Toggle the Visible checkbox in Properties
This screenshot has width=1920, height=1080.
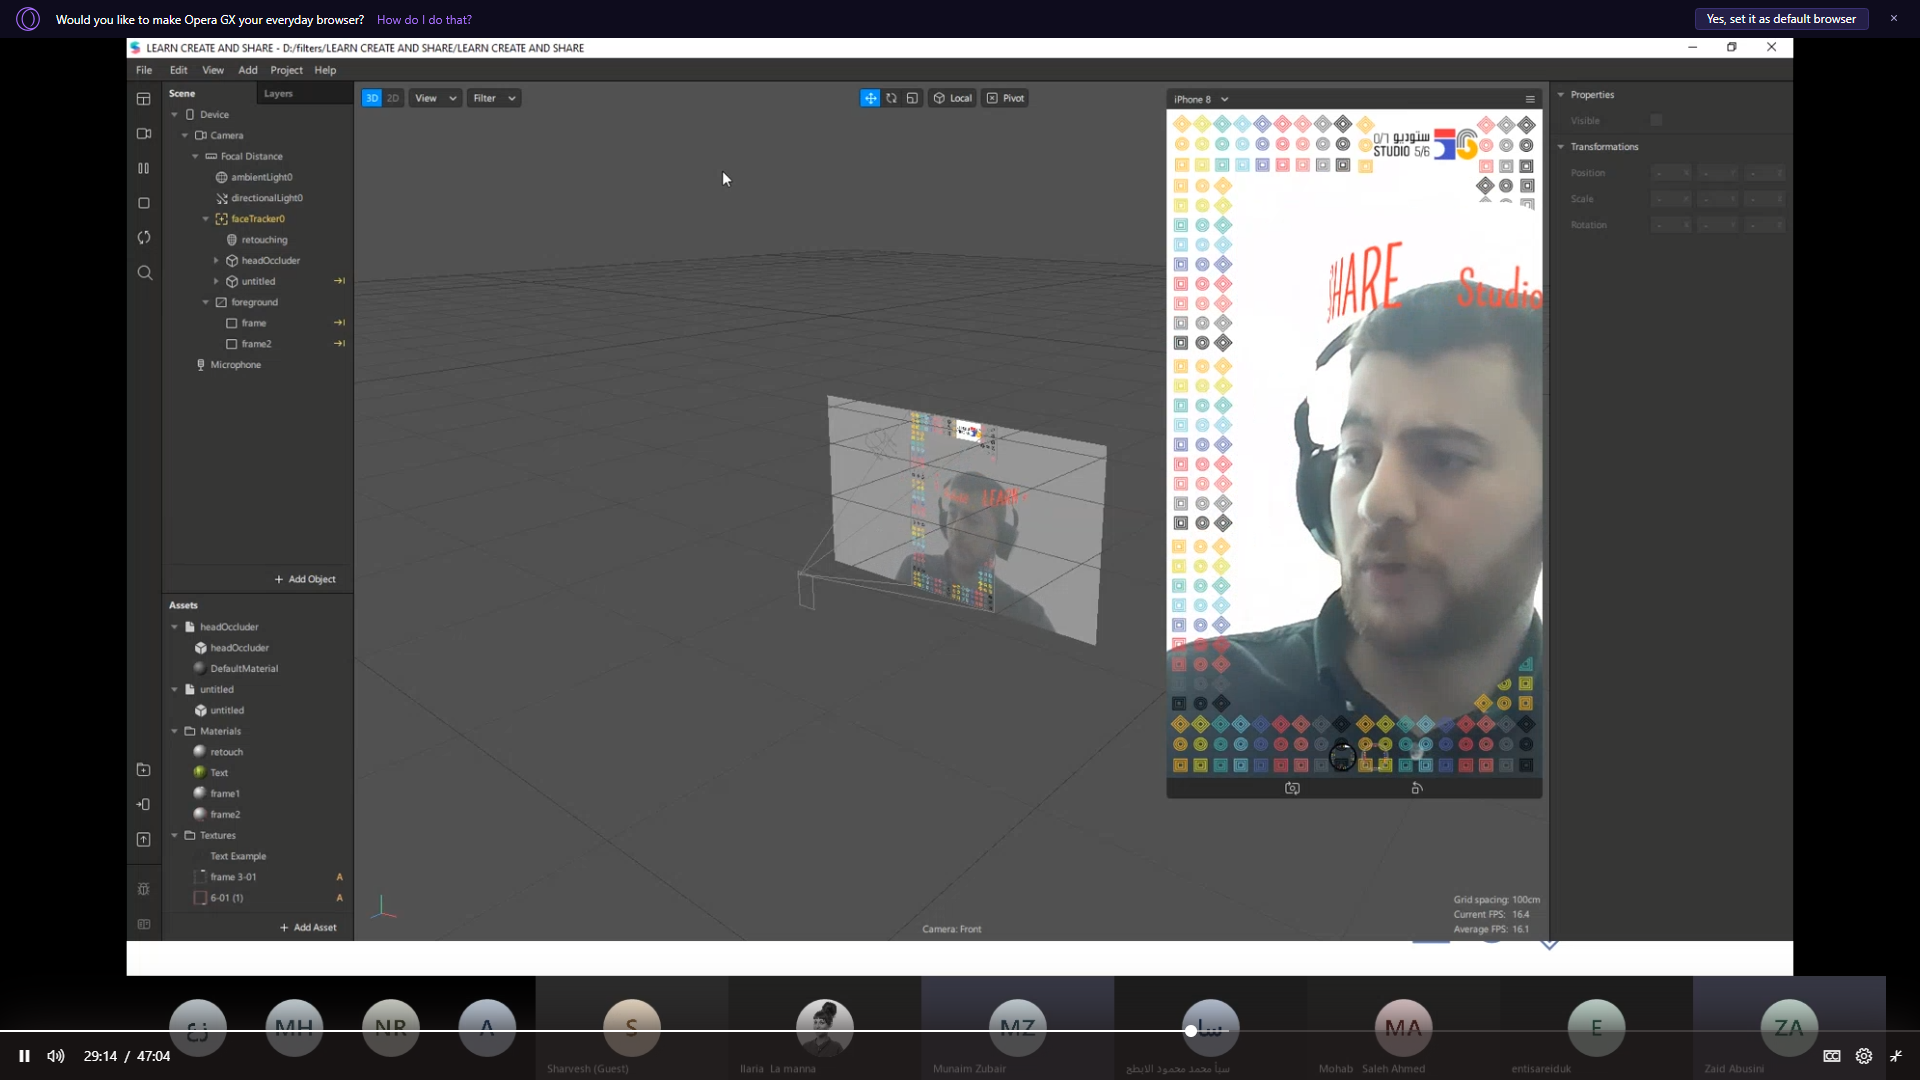pos(1656,120)
